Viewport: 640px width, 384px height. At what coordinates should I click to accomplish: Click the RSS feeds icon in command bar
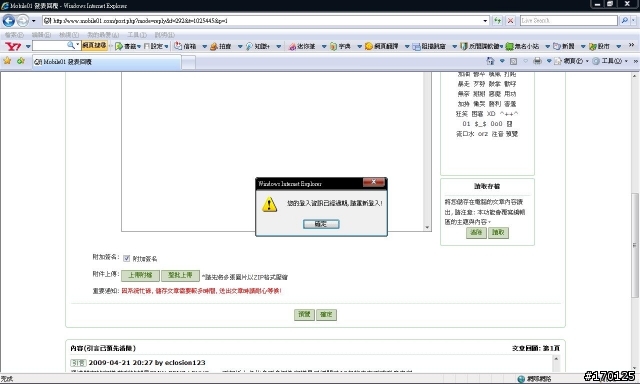point(513,61)
